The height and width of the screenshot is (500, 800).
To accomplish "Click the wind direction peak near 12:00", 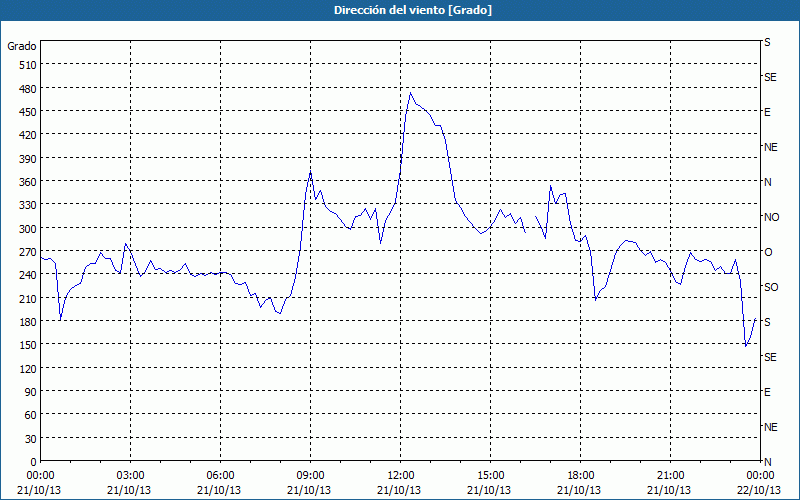I will coord(410,93).
